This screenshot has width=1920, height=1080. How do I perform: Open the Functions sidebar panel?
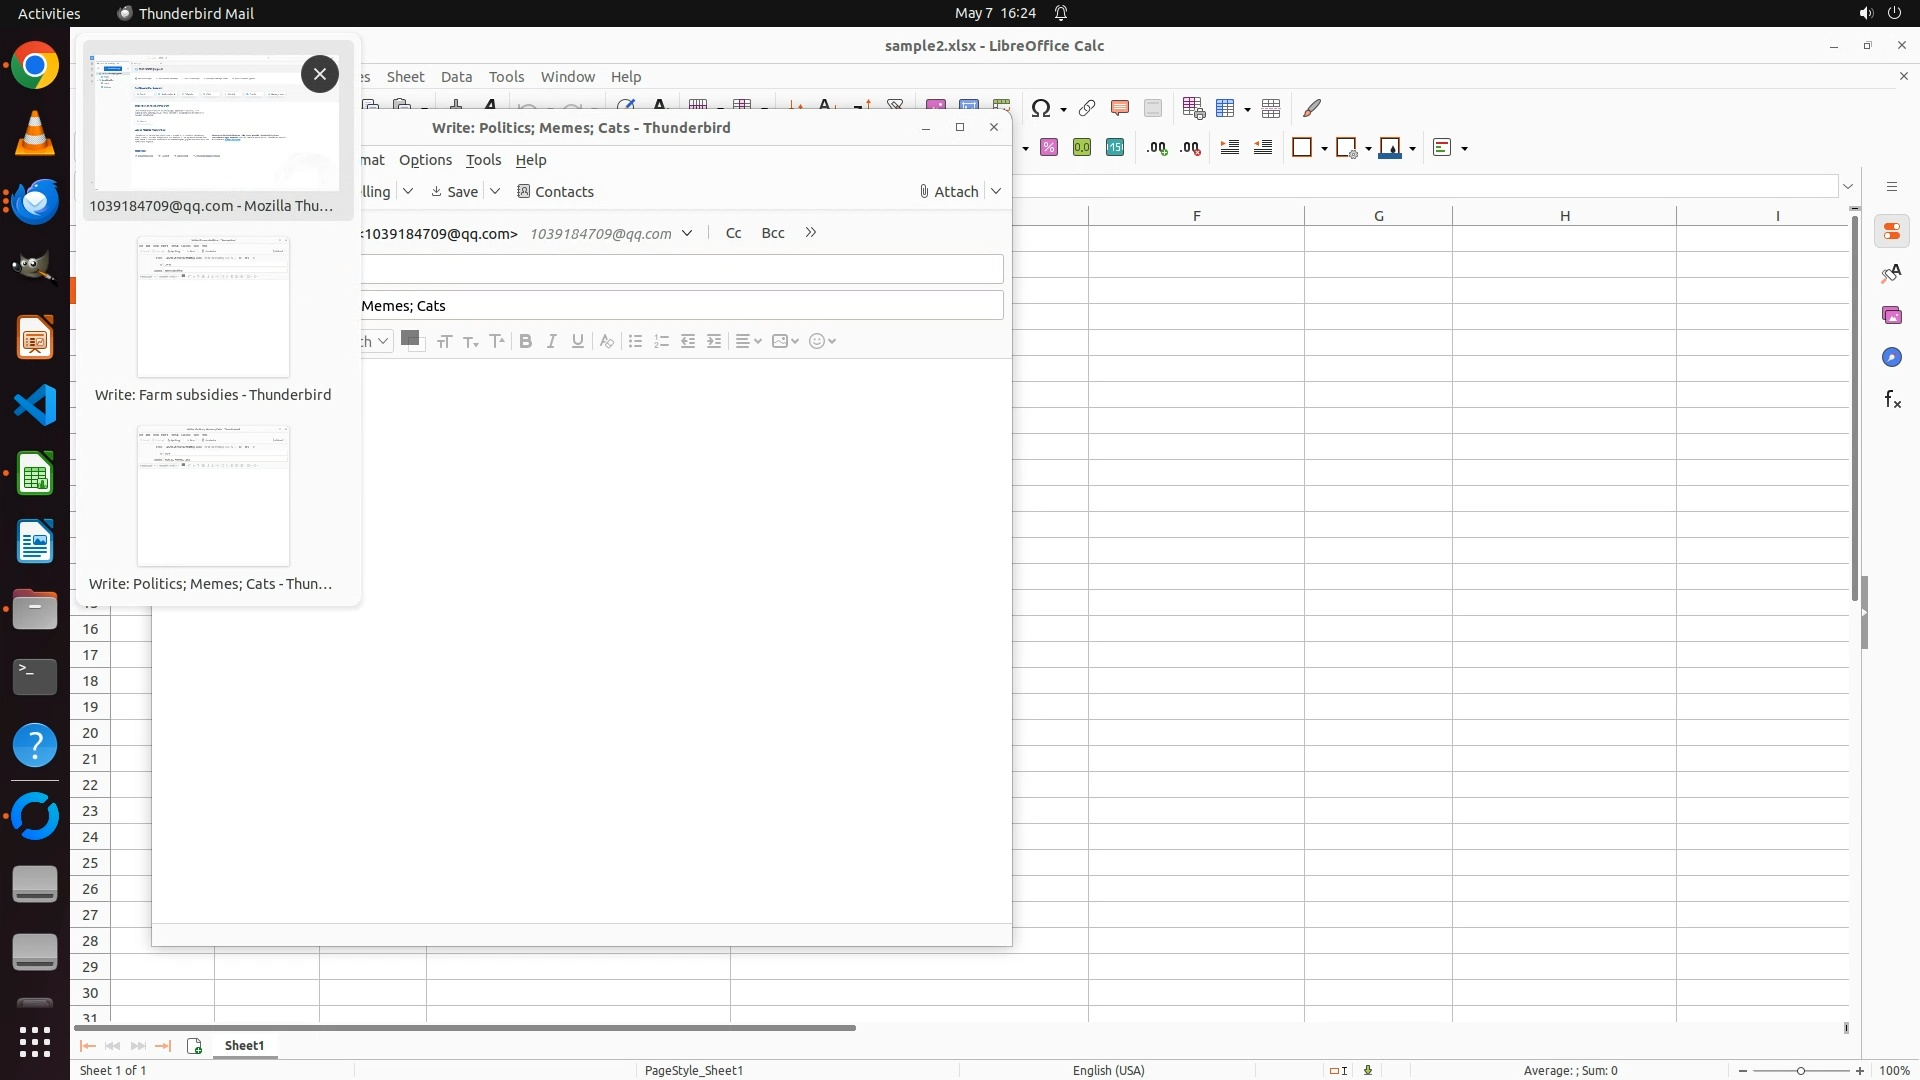coord(1892,400)
